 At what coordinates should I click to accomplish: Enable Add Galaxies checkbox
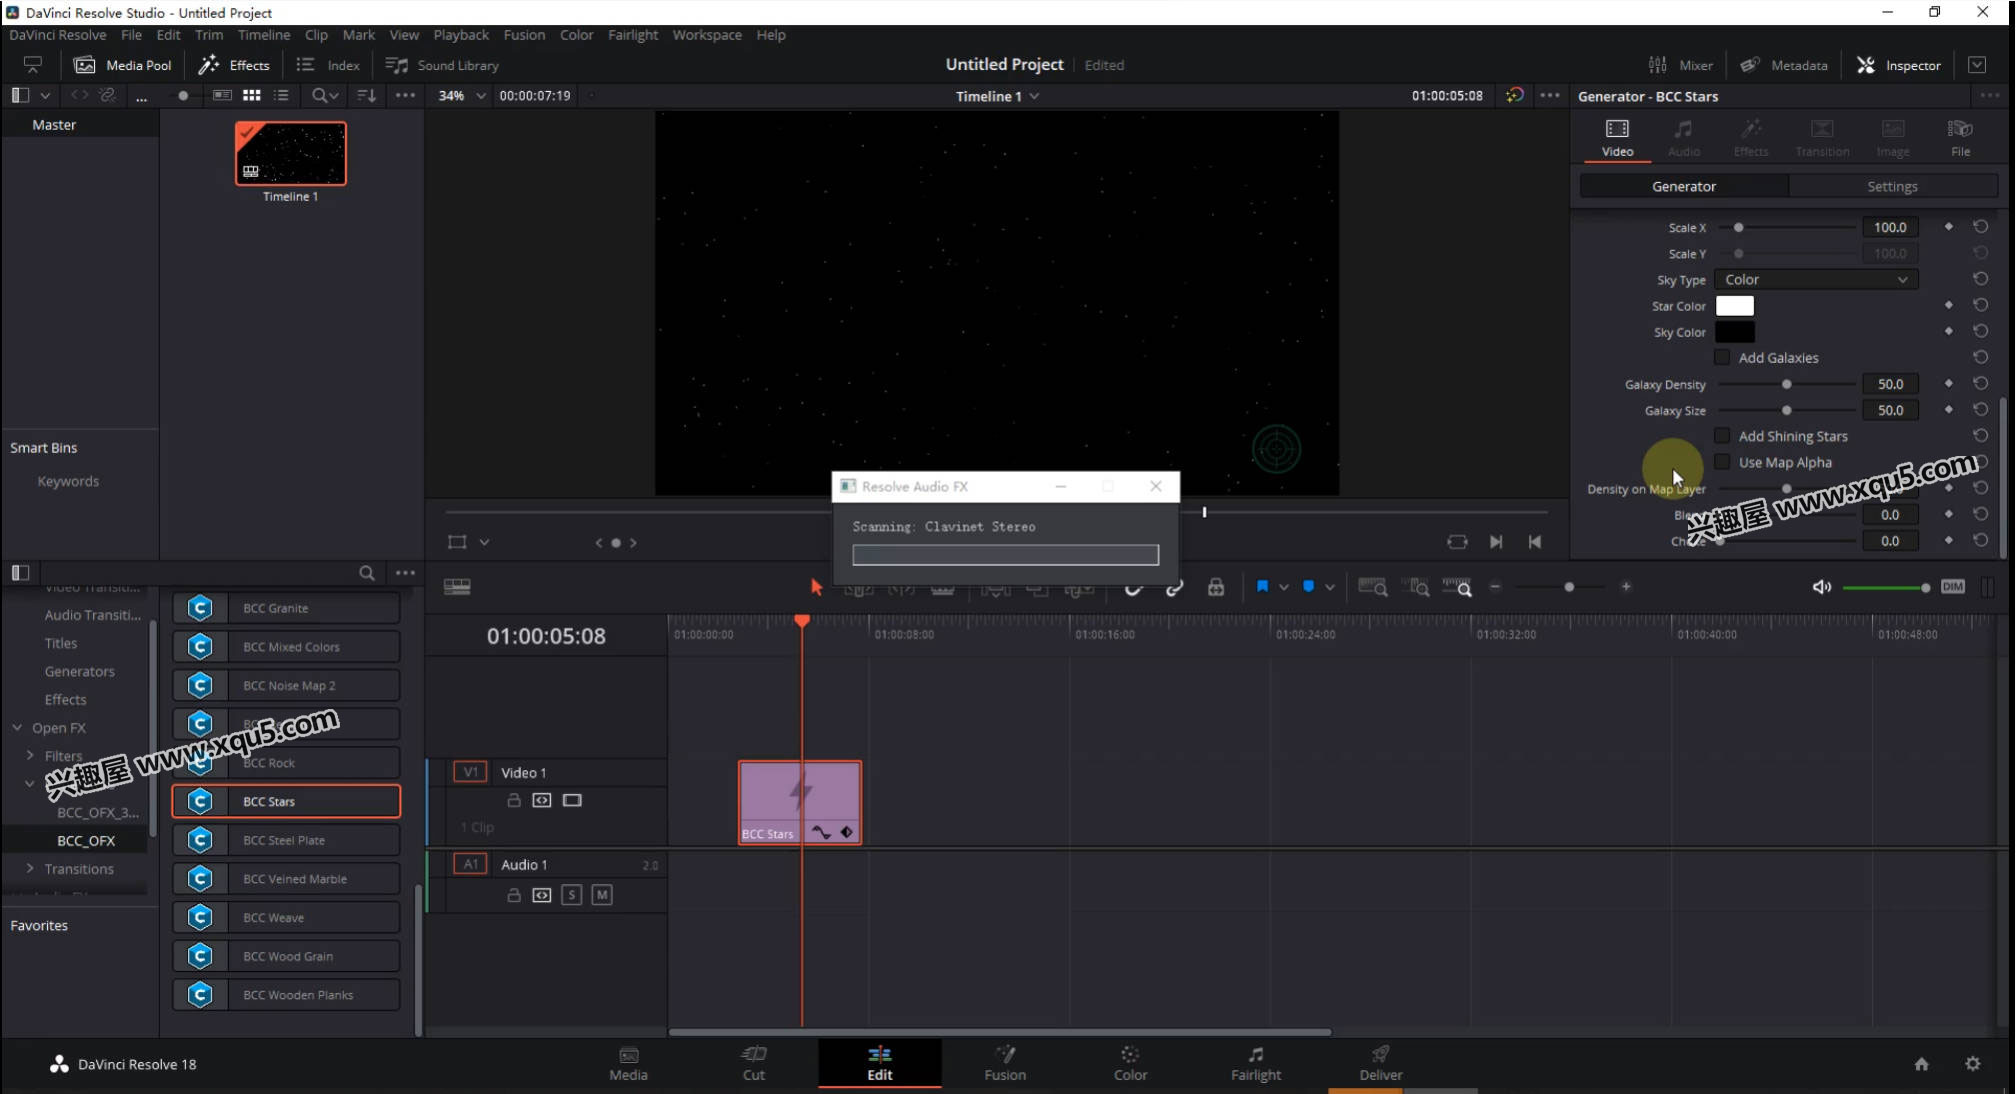(x=1722, y=357)
